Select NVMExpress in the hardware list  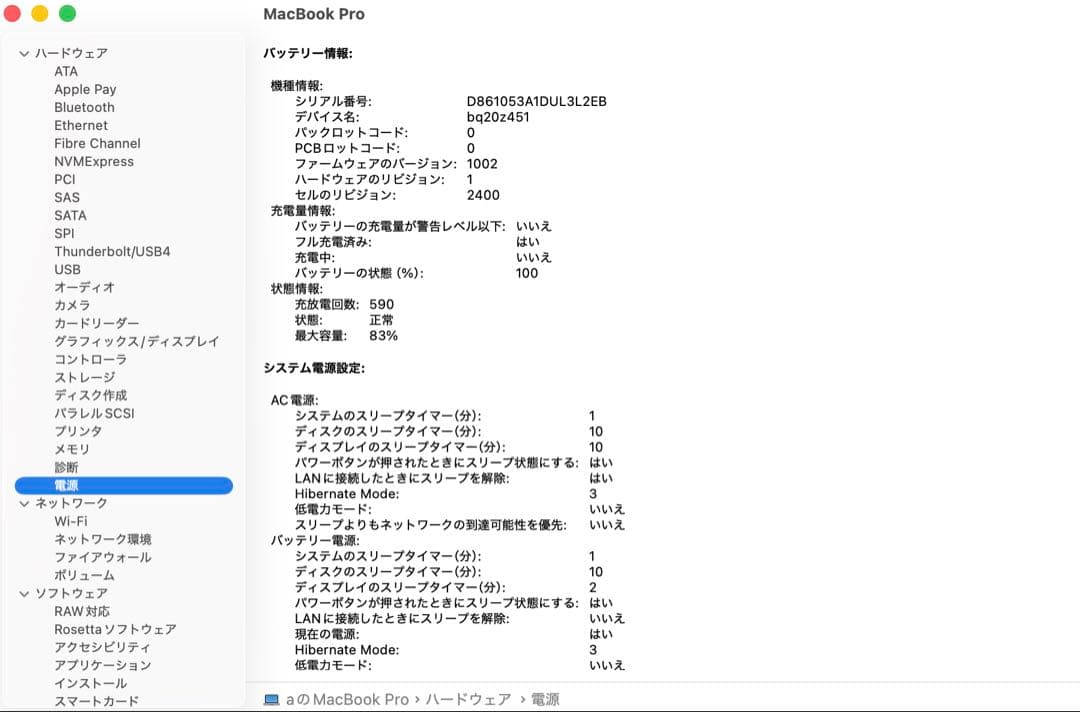(94, 161)
